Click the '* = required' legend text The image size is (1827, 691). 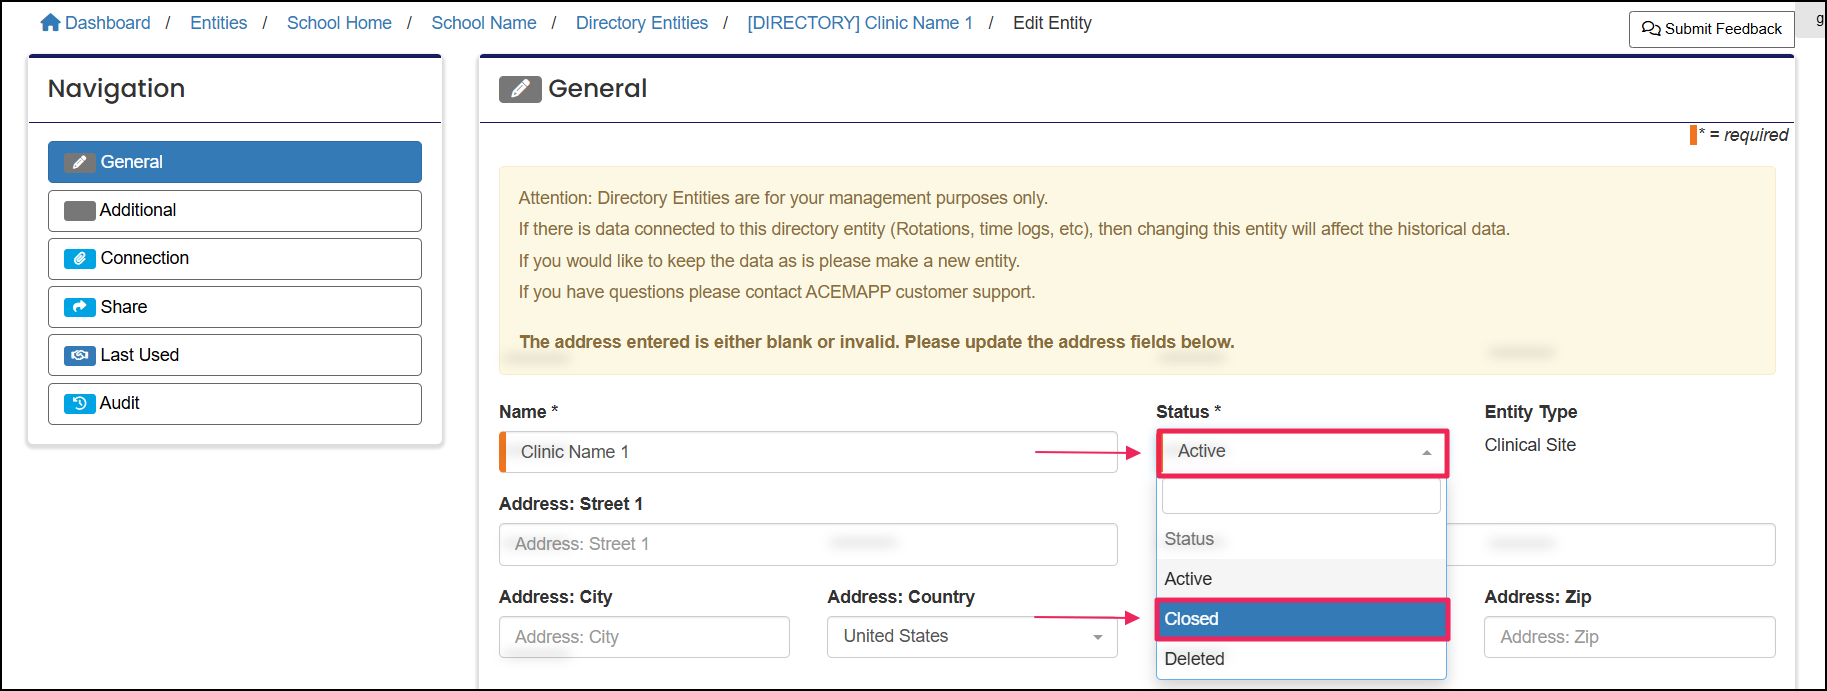[1744, 134]
